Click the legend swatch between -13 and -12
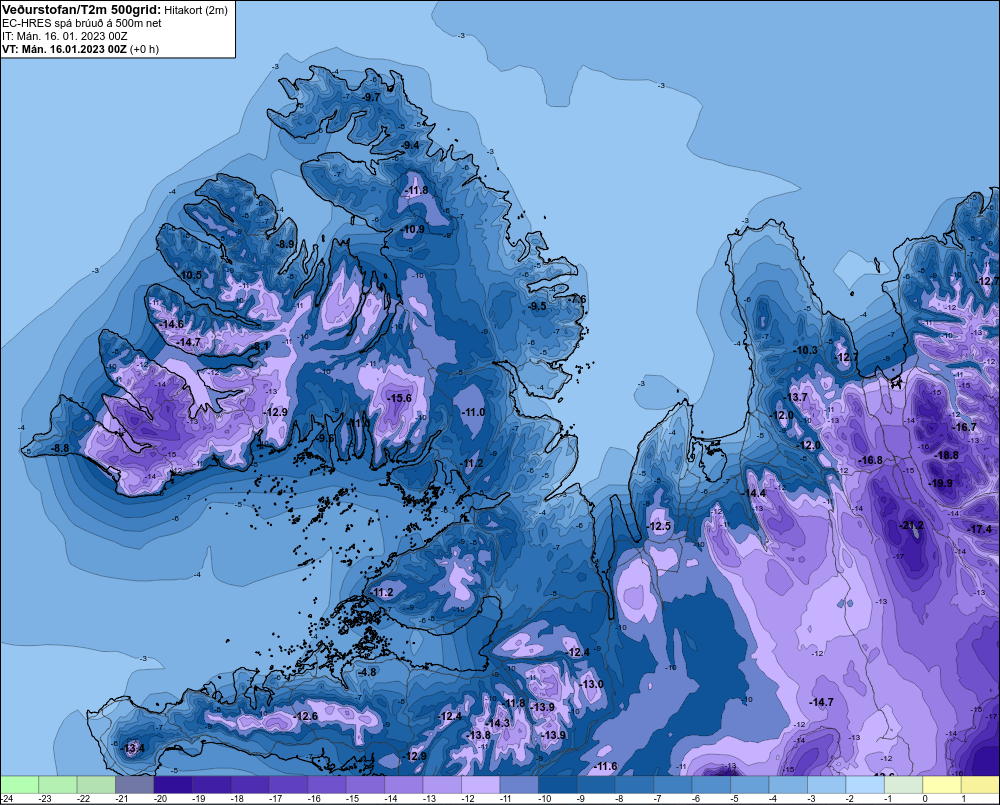This screenshot has width=1000, height=805. click(443, 784)
